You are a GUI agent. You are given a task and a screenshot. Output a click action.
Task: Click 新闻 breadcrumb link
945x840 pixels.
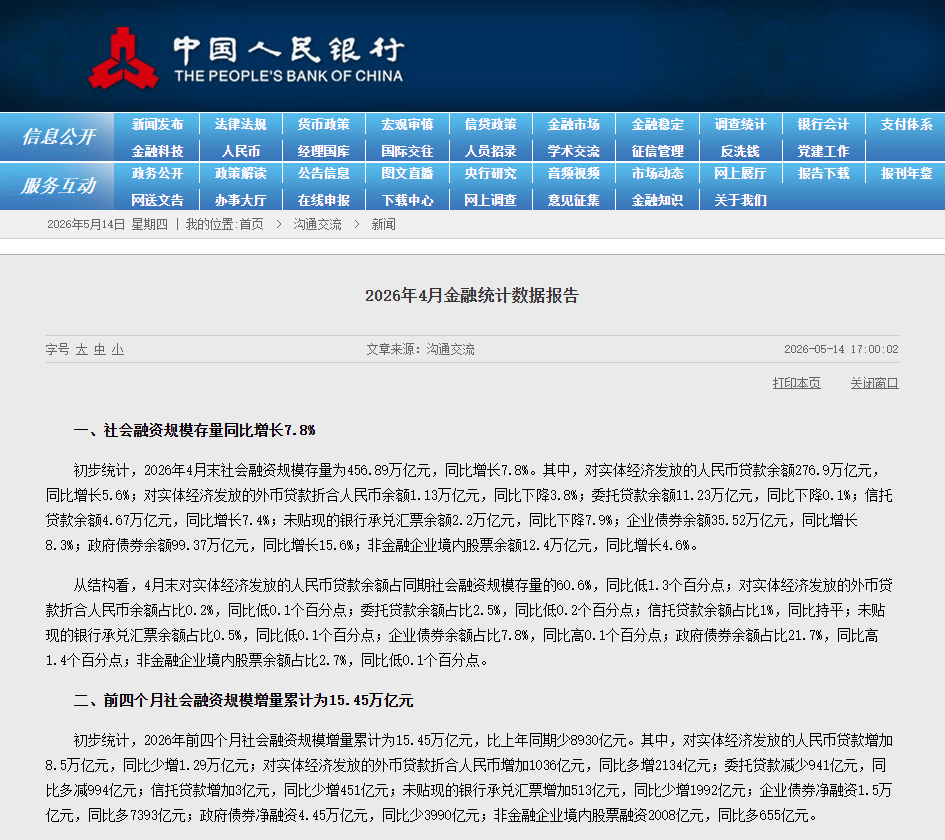pos(383,224)
